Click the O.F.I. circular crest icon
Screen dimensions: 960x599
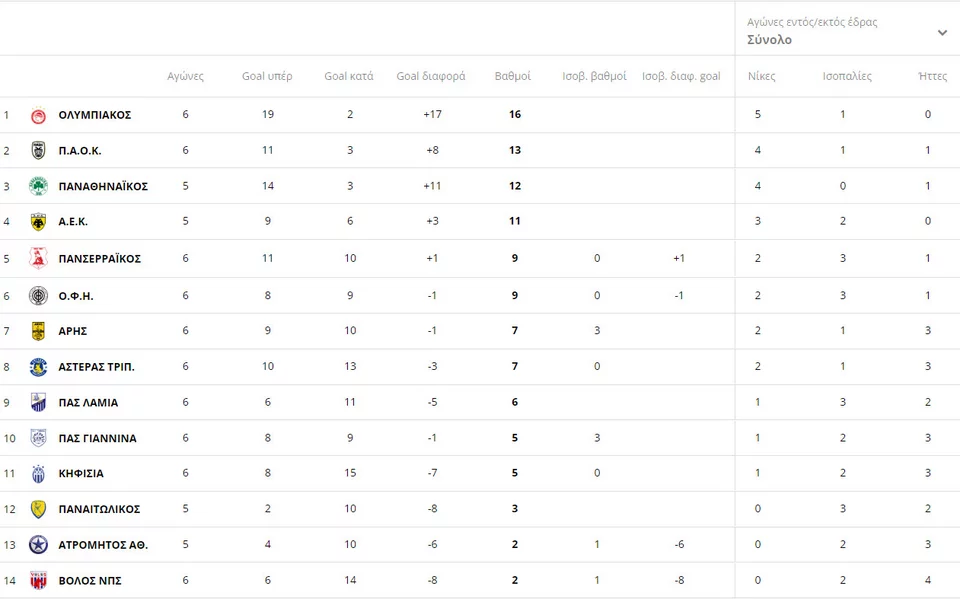coord(38,296)
